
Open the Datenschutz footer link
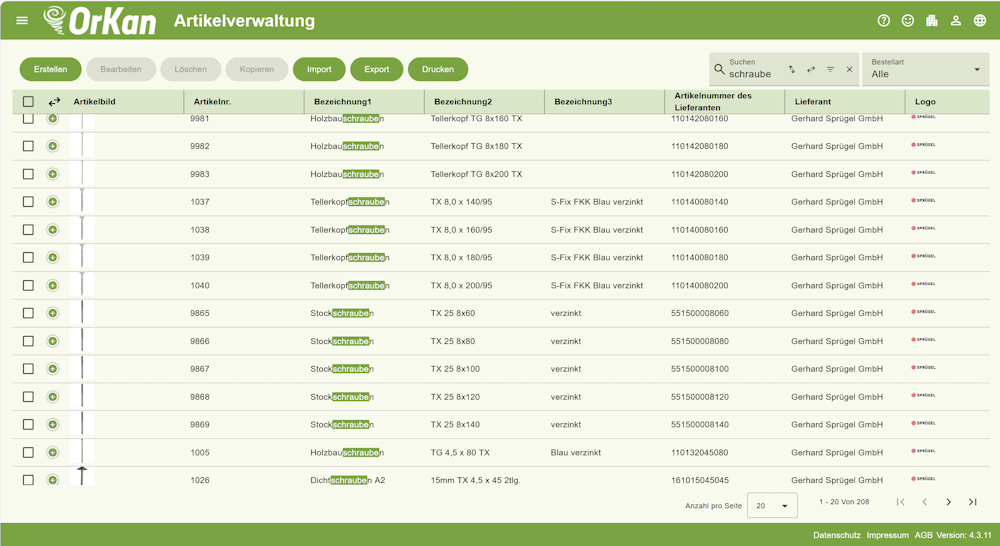[836, 535]
